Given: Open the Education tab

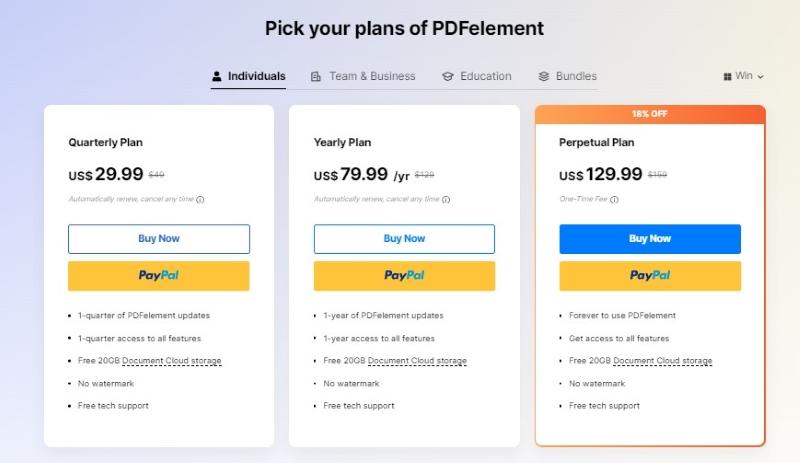Looking at the screenshot, I should (x=485, y=76).
